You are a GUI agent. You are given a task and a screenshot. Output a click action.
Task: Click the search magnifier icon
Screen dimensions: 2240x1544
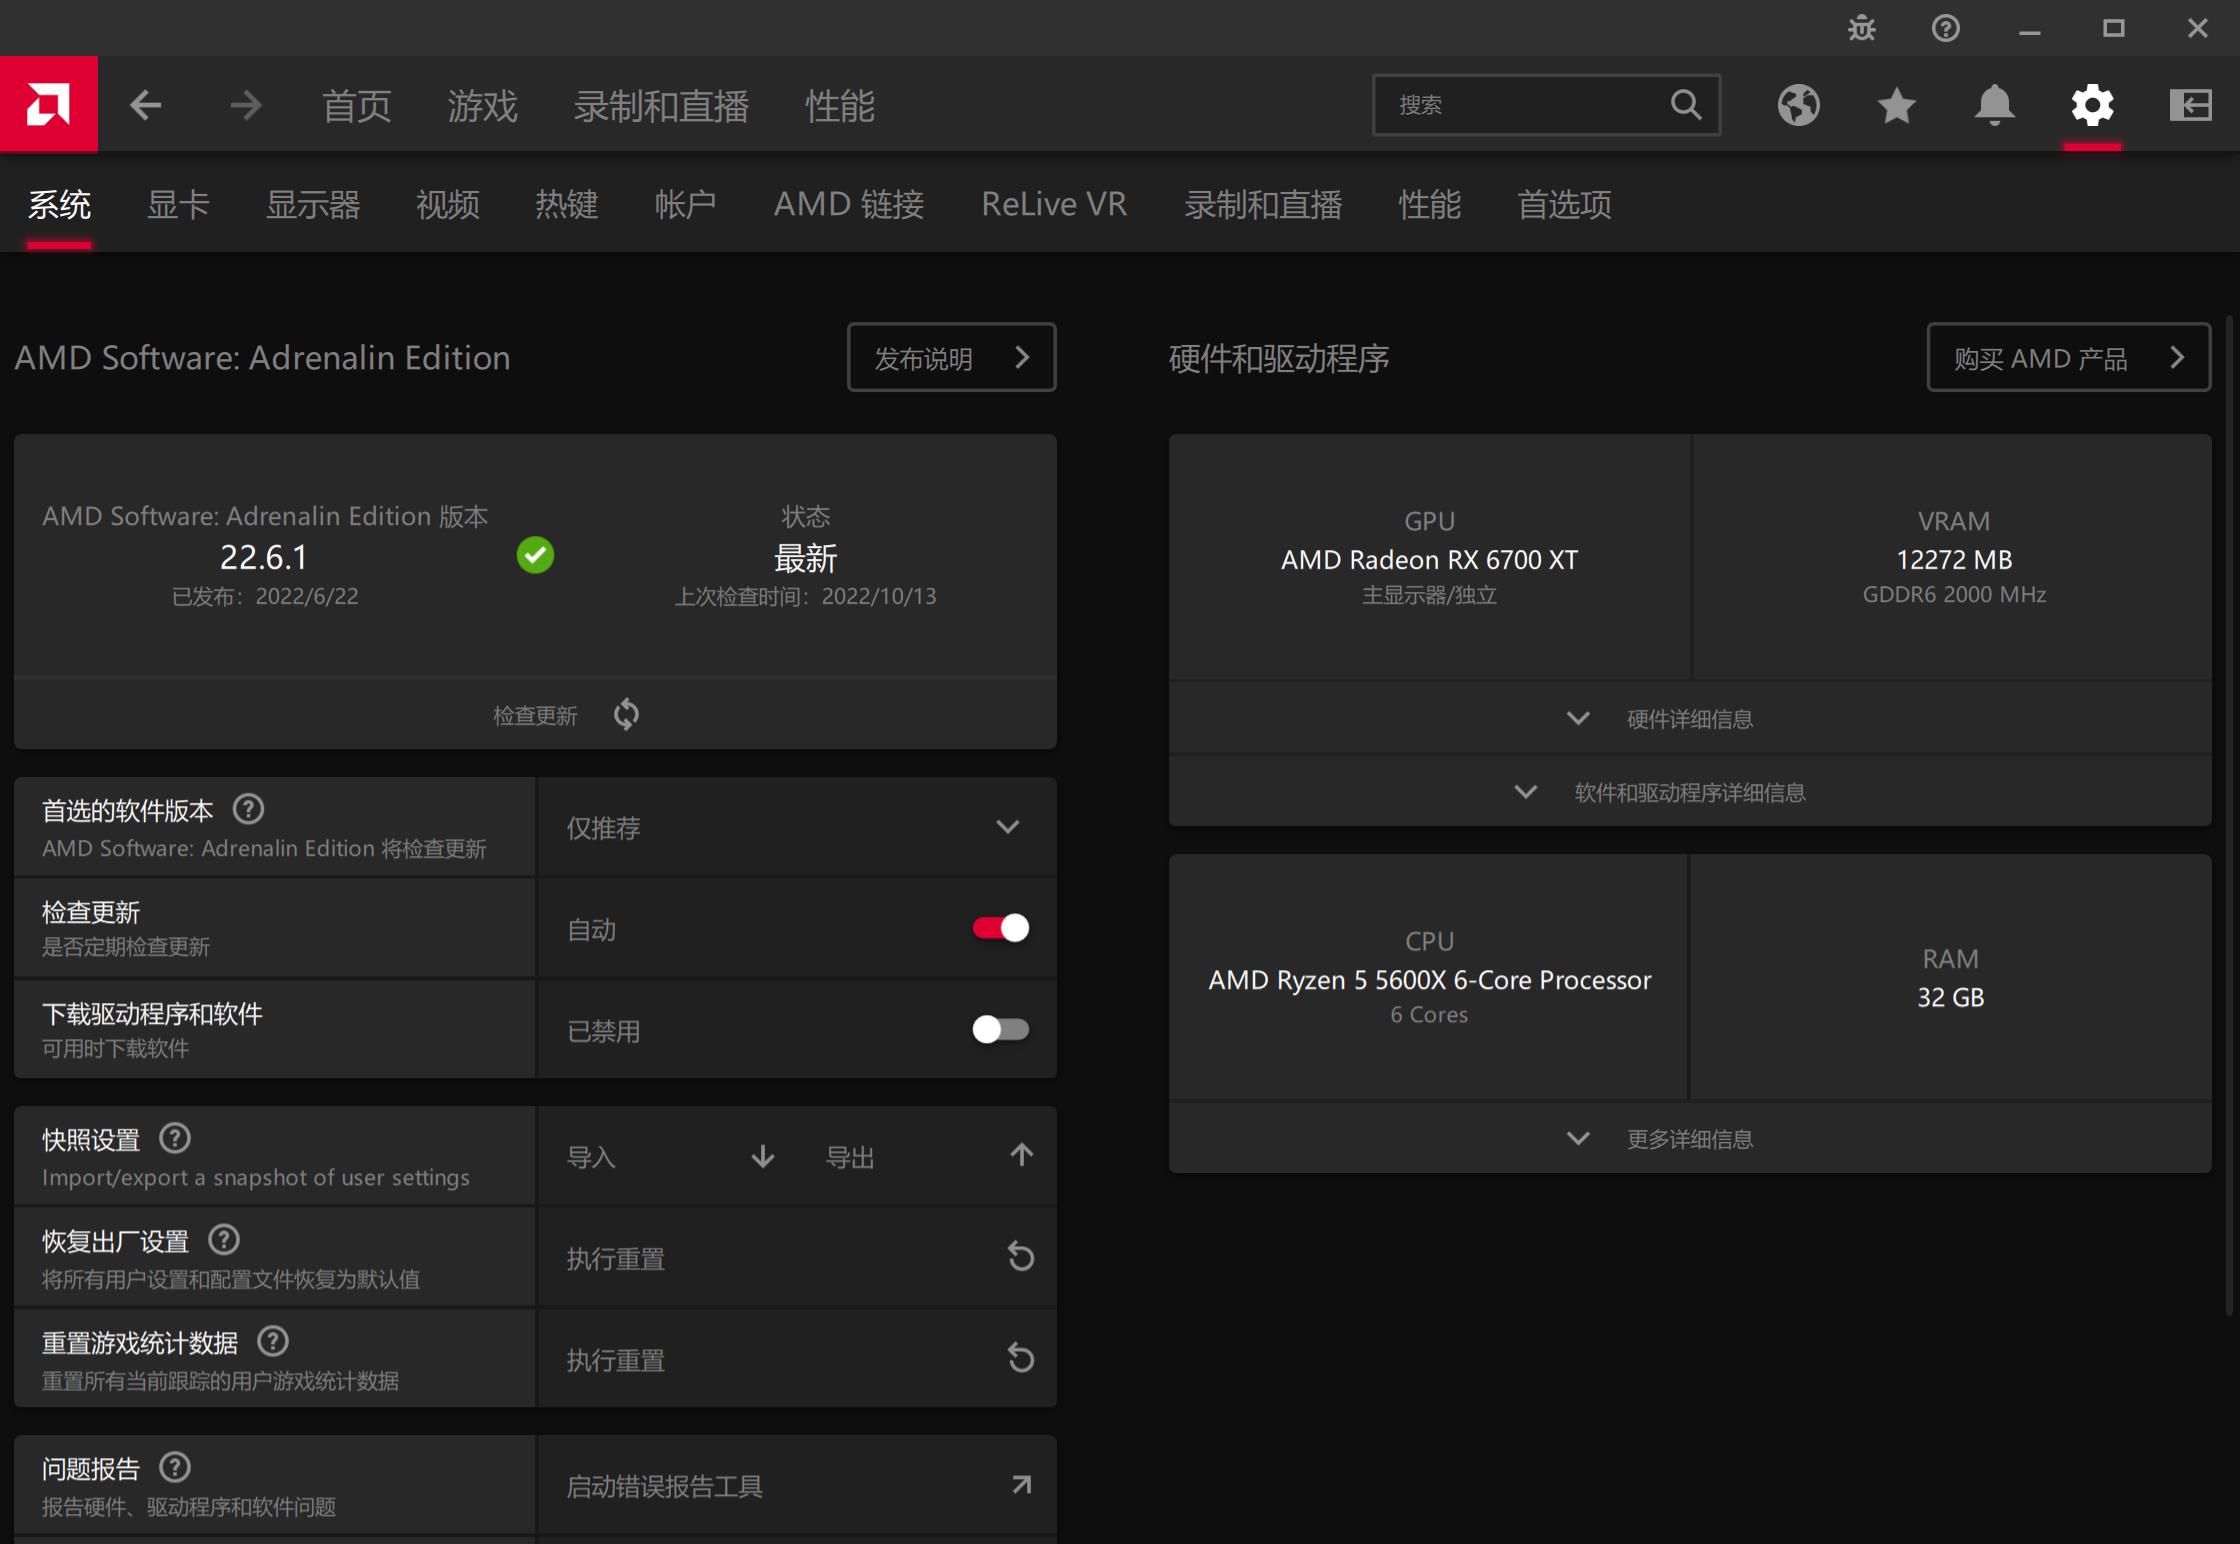[x=1686, y=104]
